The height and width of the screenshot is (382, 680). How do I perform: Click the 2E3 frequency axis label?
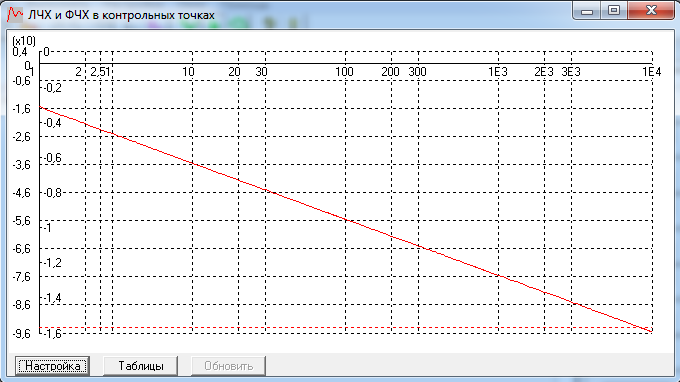tap(544, 72)
